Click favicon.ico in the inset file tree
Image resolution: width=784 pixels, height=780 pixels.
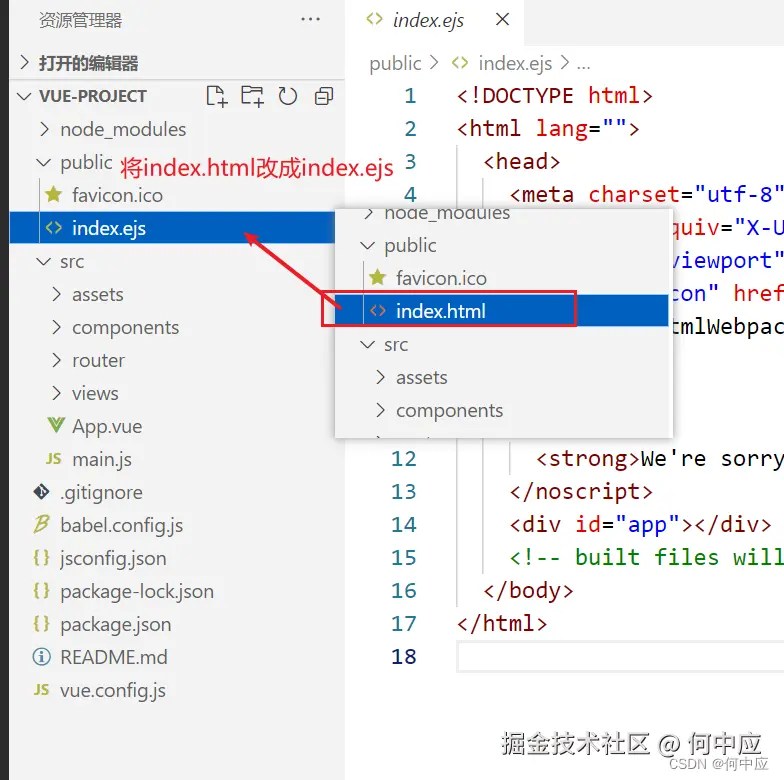pos(441,278)
